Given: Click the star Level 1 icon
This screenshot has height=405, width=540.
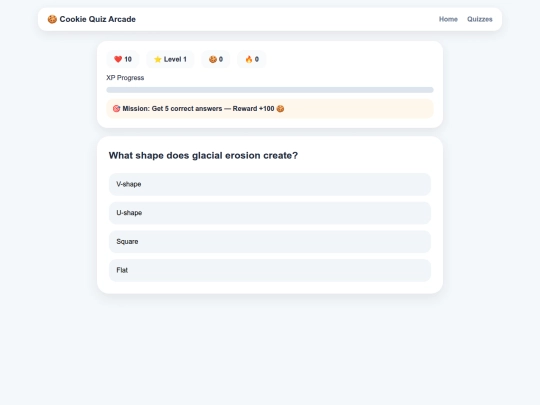Looking at the screenshot, I should pos(158,59).
